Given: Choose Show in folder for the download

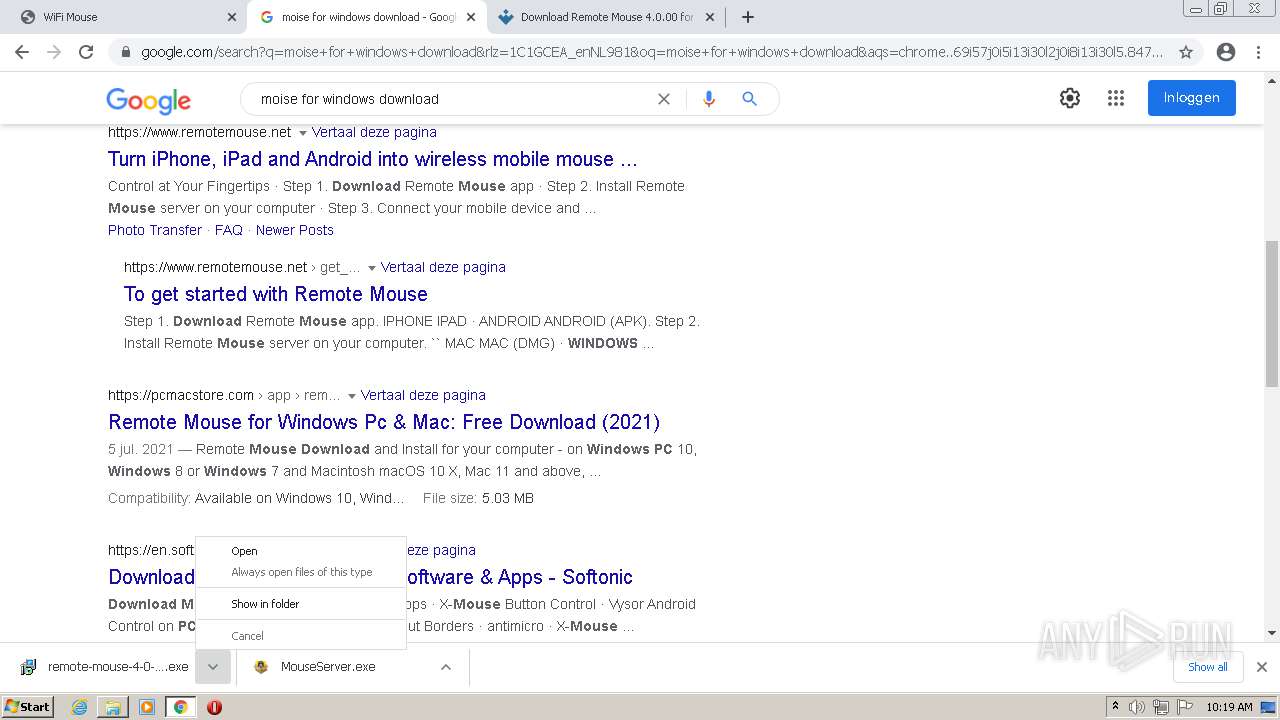Looking at the screenshot, I should [x=301, y=604].
